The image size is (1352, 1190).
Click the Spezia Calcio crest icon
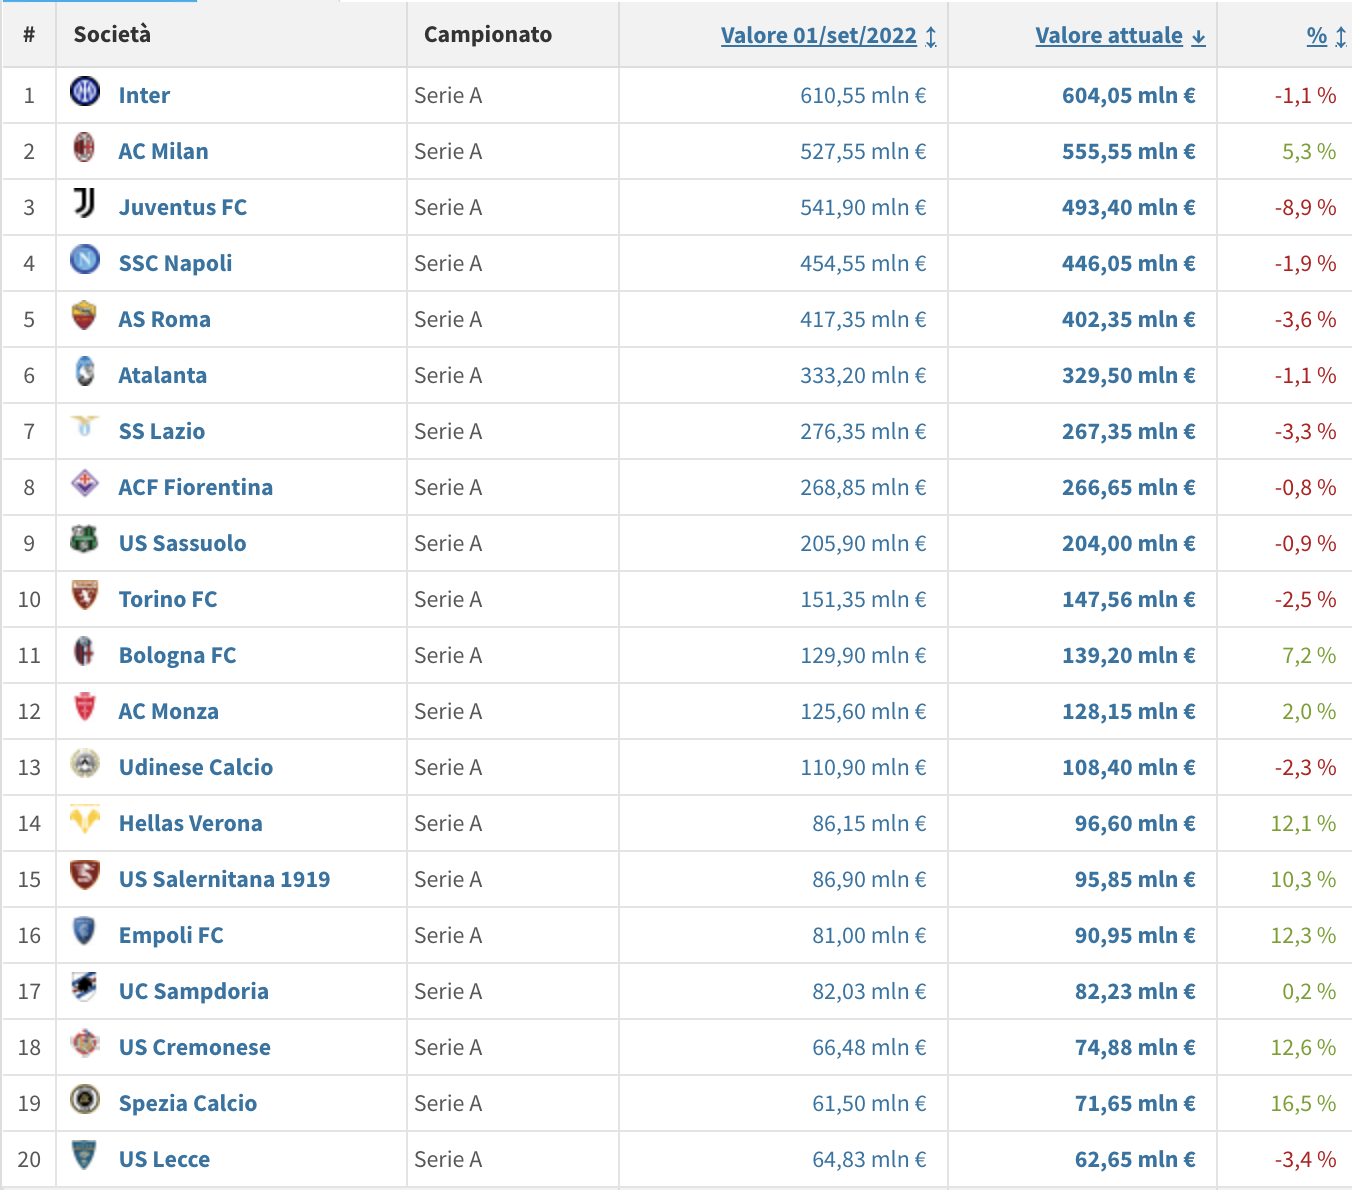pos(85,1099)
